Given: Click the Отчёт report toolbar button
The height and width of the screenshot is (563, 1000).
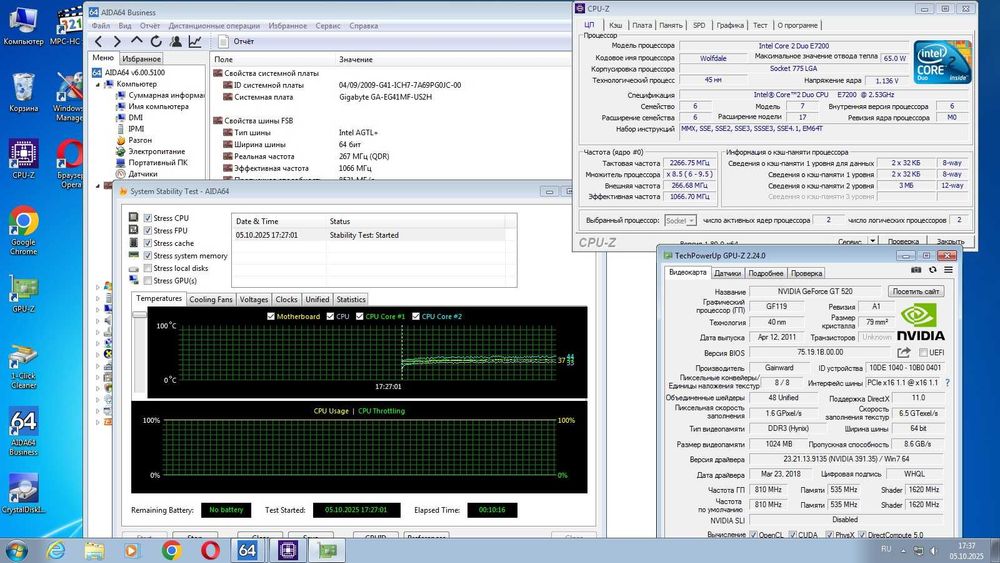Looking at the screenshot, I should (236, 41).
